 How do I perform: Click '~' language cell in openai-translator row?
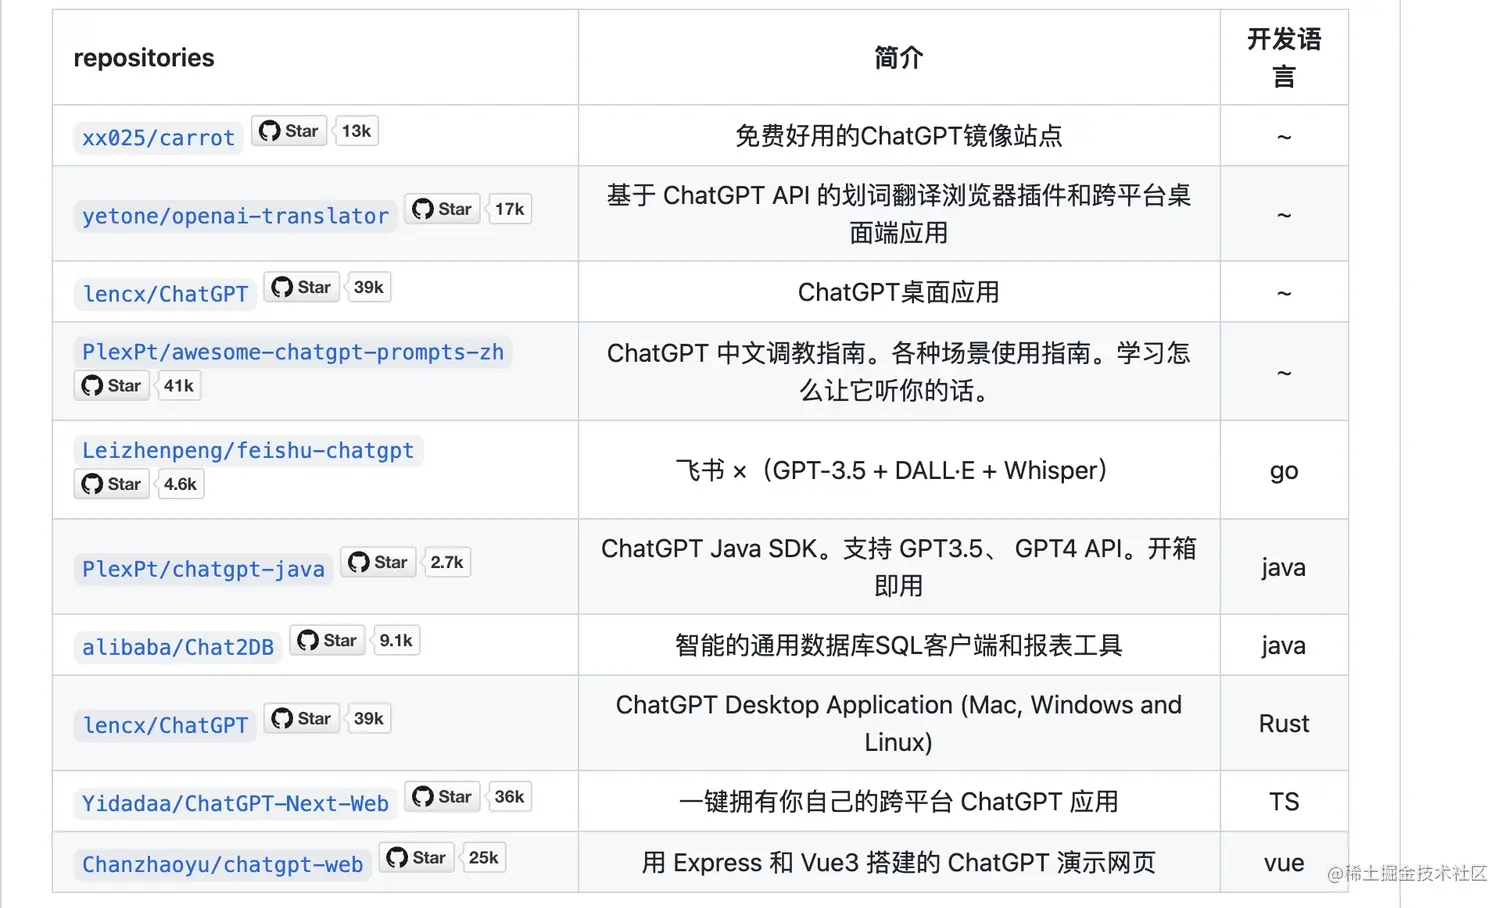pos(1284,214)
